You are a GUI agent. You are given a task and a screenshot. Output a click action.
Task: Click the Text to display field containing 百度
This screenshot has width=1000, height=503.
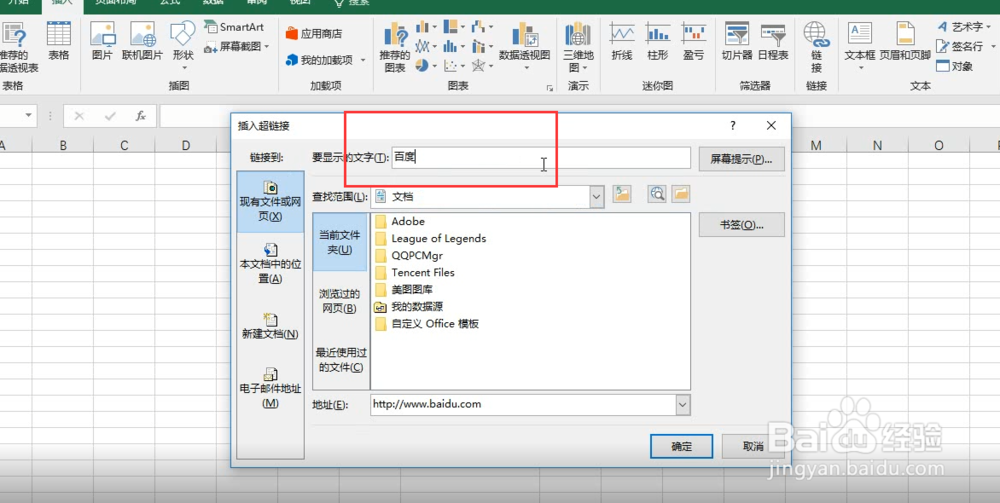pyautogui.click(x=541, y=157)
